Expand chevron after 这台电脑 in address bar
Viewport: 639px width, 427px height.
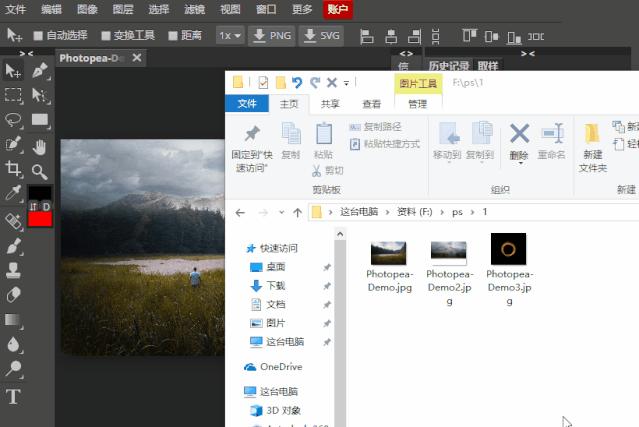pos(387,212)
